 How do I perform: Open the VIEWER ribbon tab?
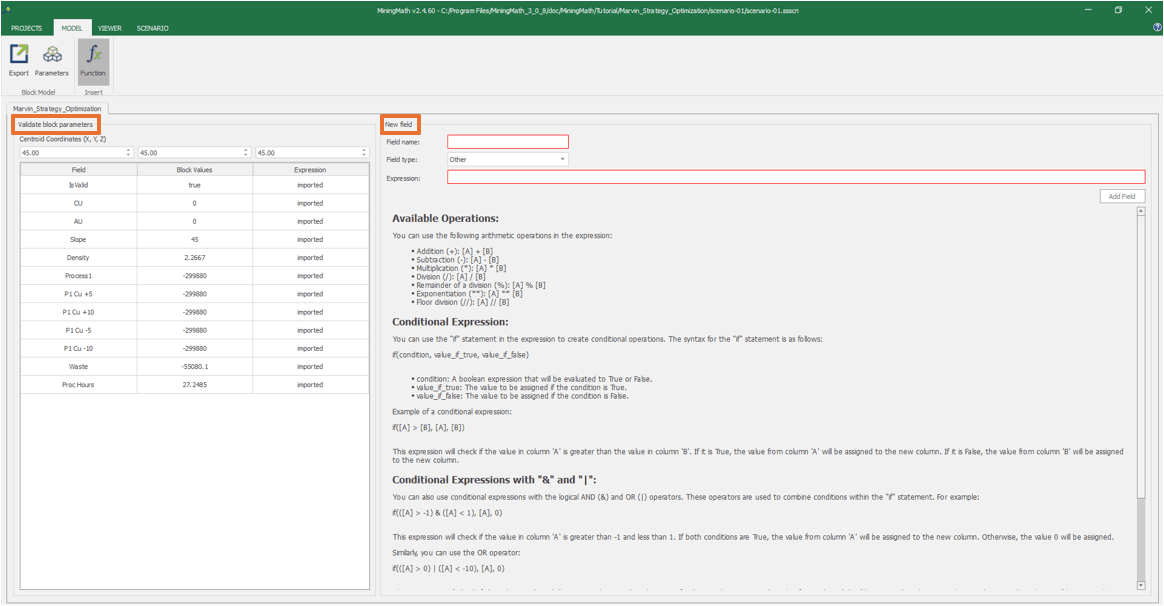(x=110, y=28)
